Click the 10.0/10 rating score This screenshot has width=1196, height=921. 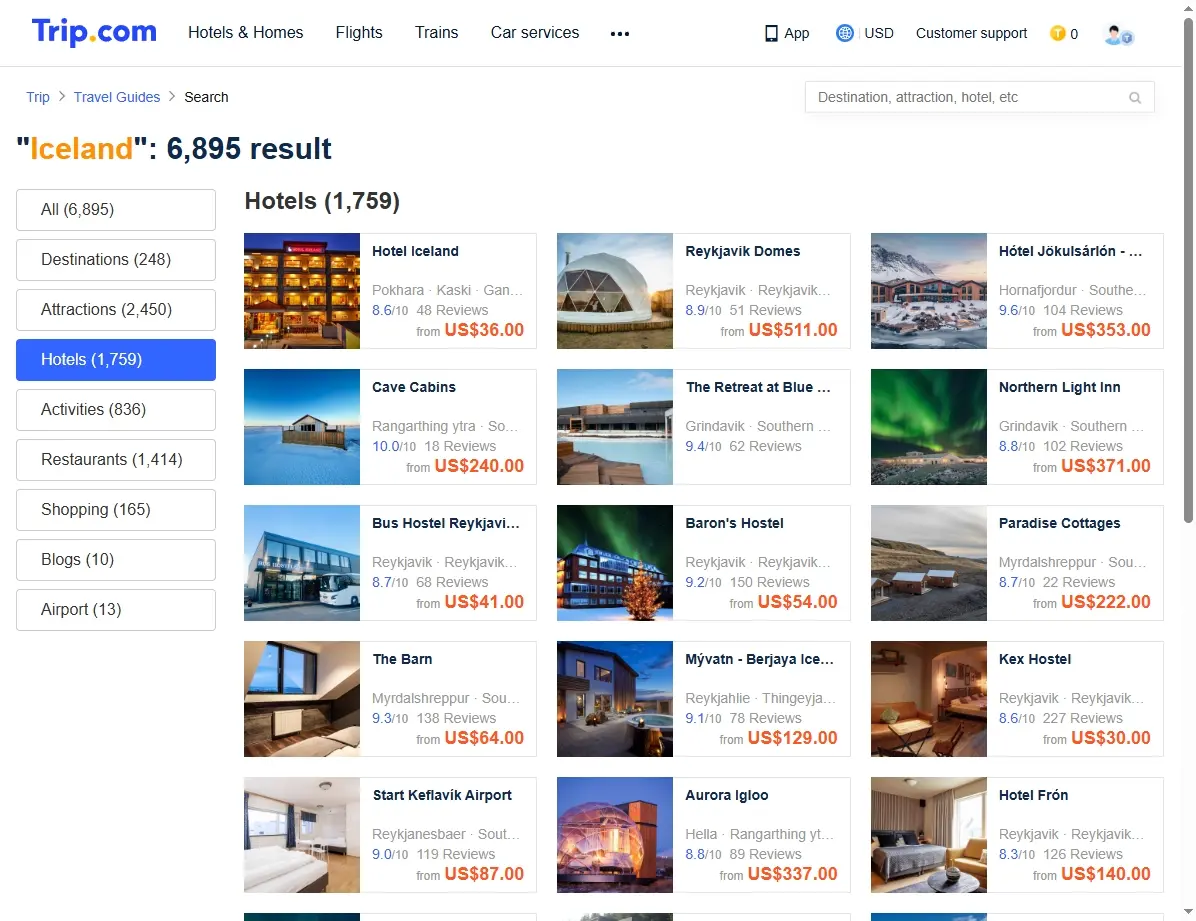click(x=394, y=446)
